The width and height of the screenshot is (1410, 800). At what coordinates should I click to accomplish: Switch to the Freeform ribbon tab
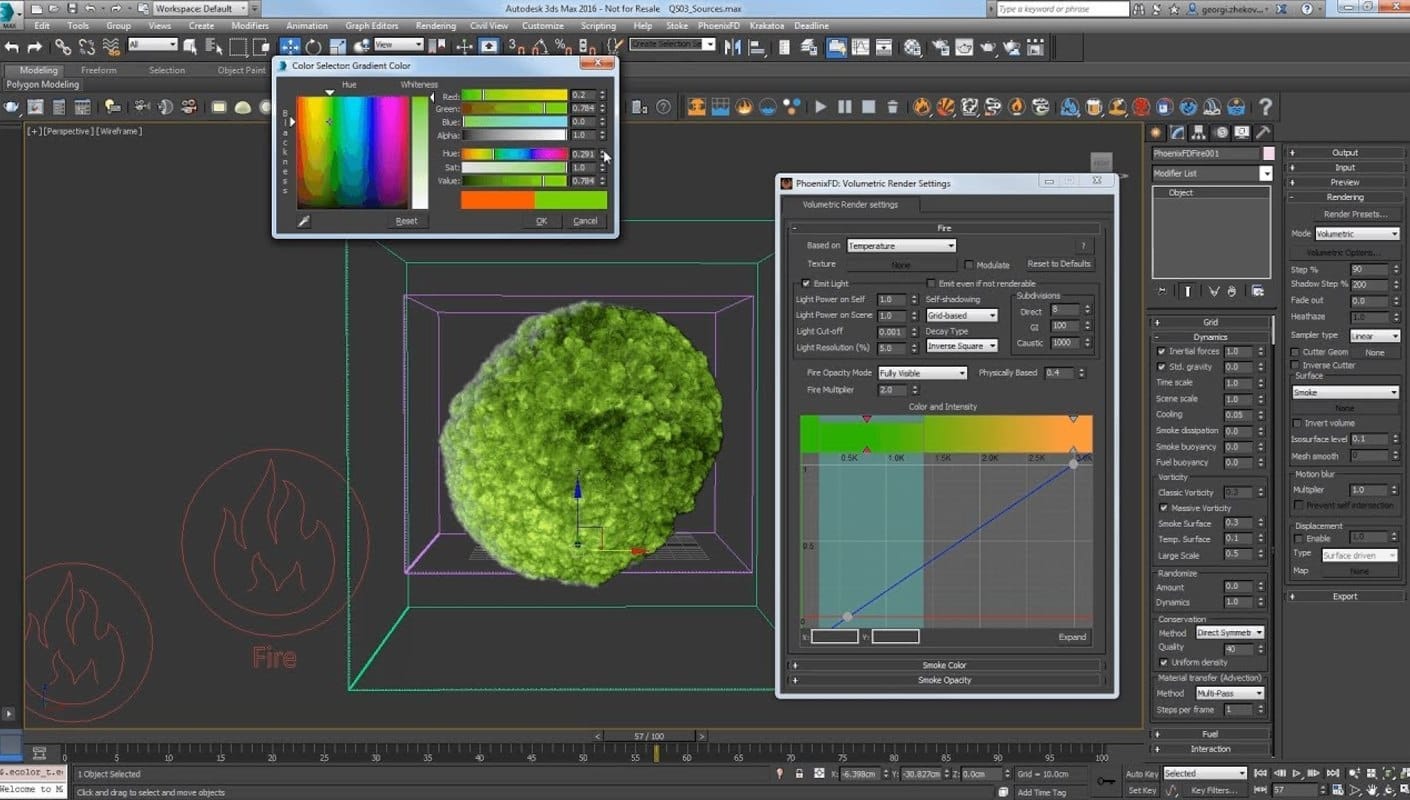[x=98, y=71]
